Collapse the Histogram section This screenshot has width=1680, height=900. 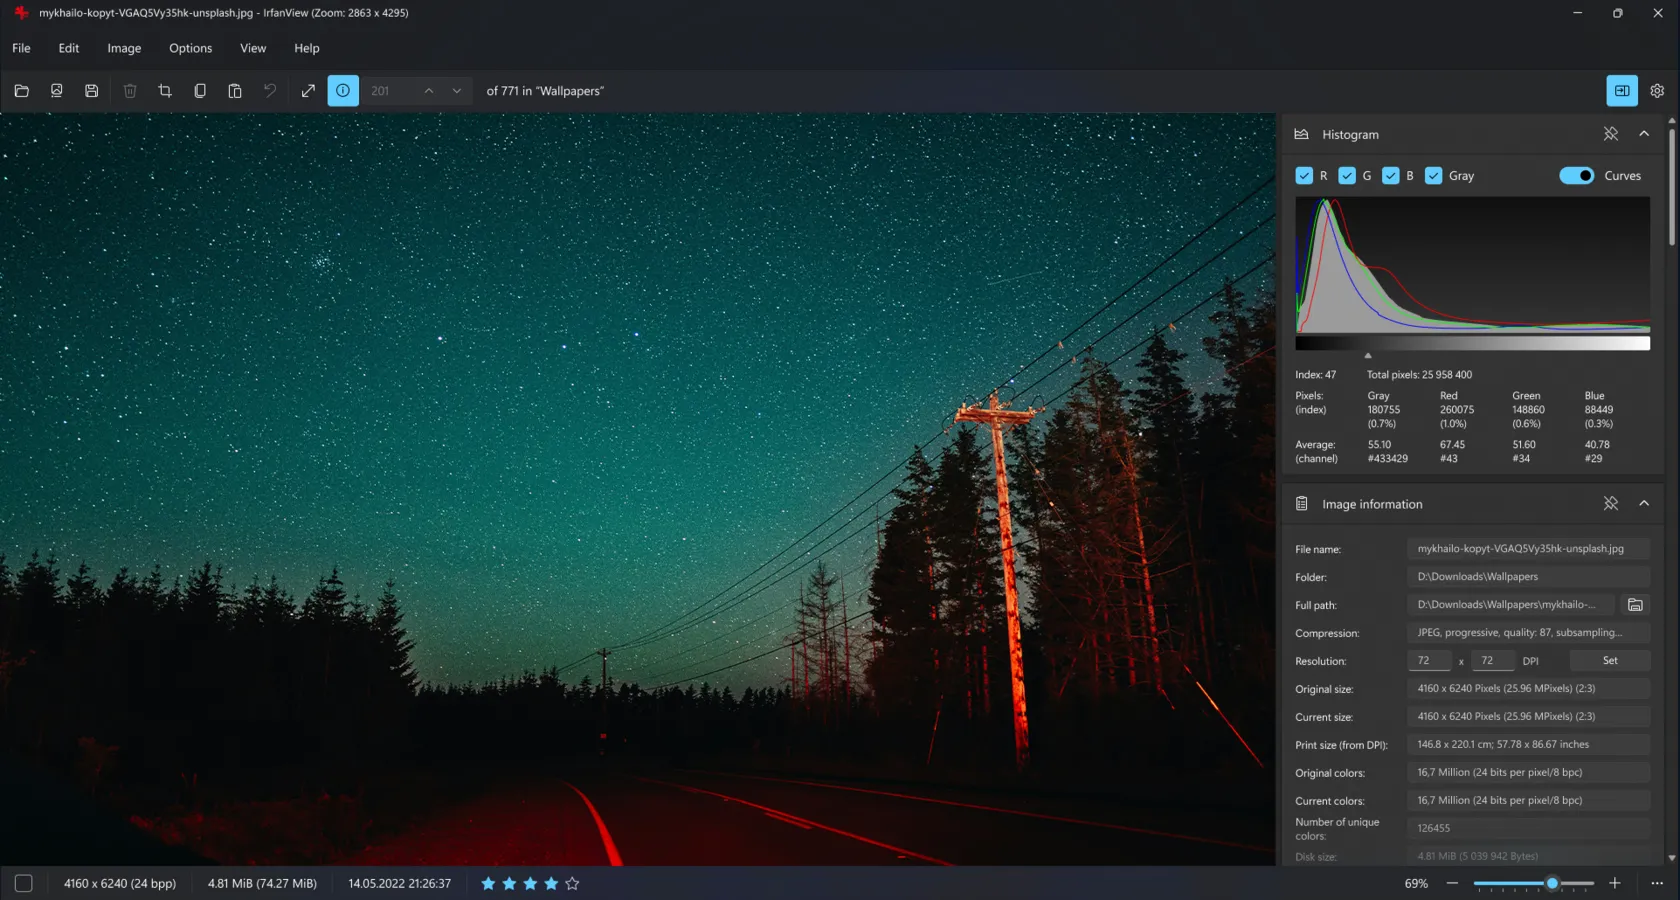coord(1644,134)
